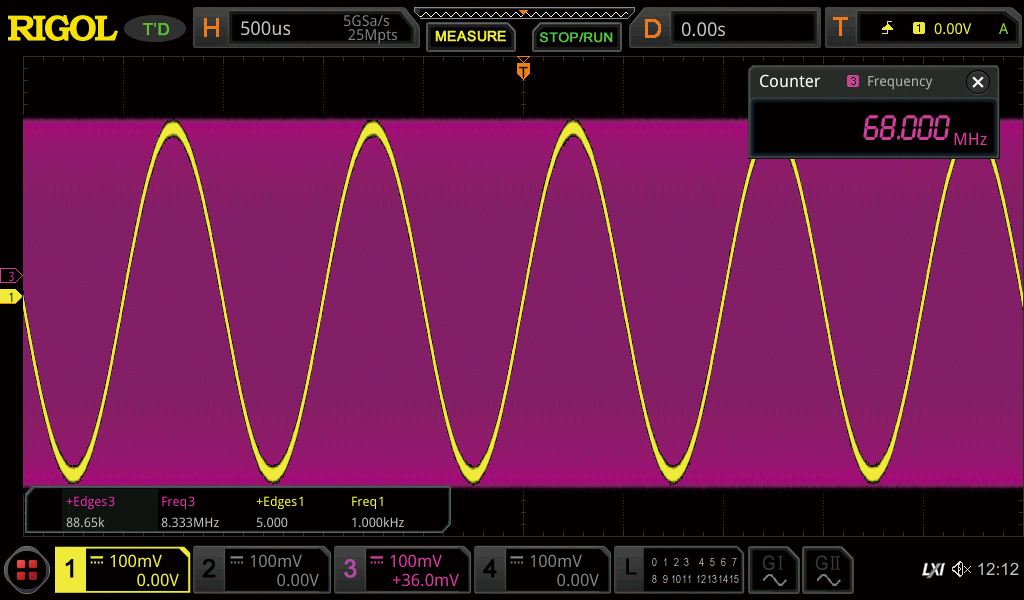
Task: Click the LXI network status icon
Action: [932, 570]
